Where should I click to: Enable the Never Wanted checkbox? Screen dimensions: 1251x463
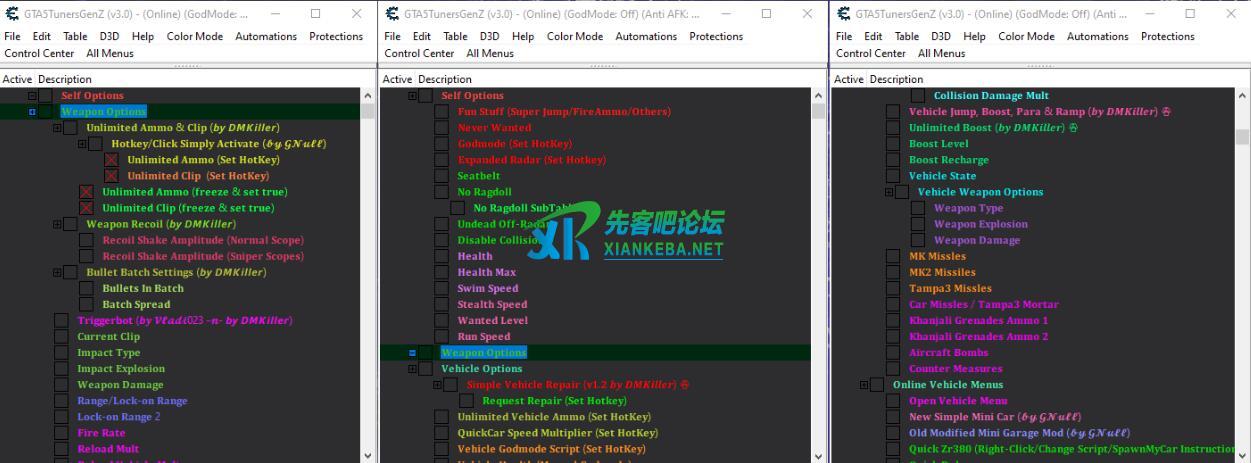click(x=441, y=128)
